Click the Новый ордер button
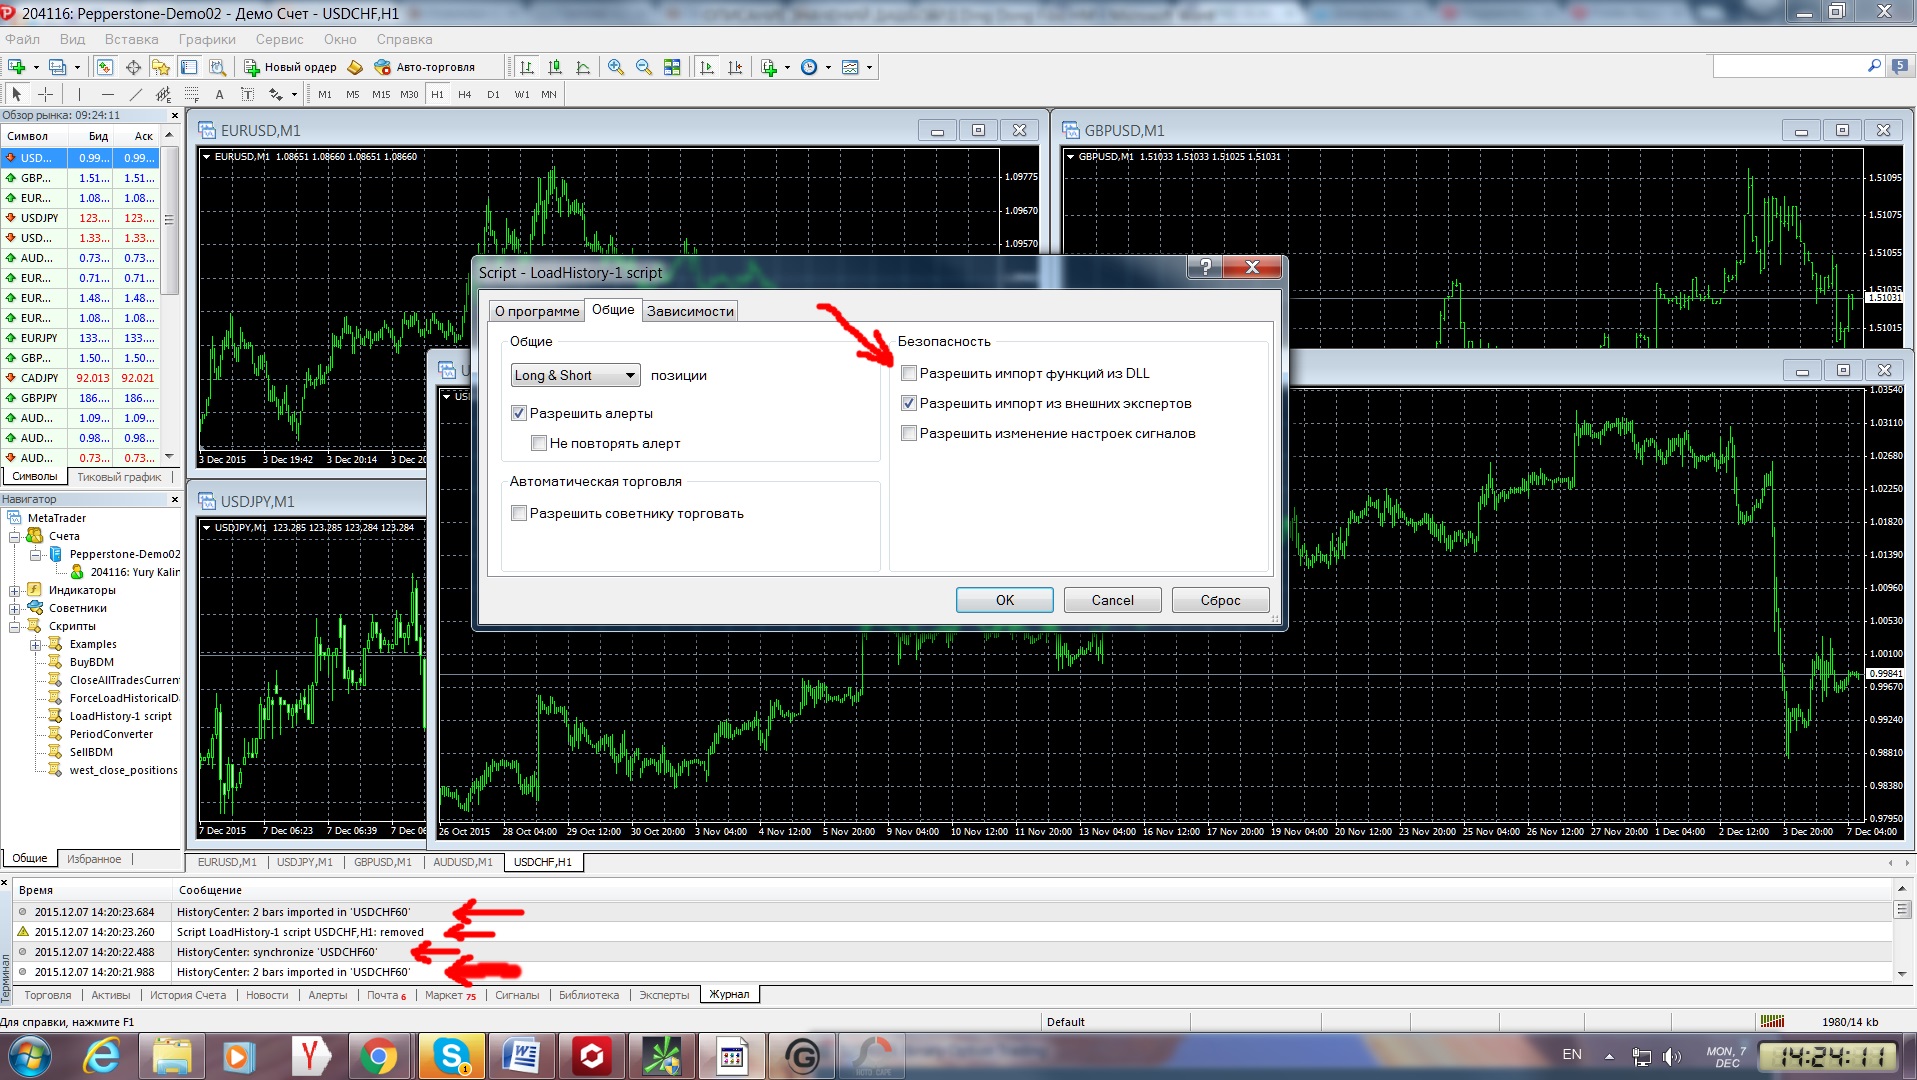 point(290,67)
